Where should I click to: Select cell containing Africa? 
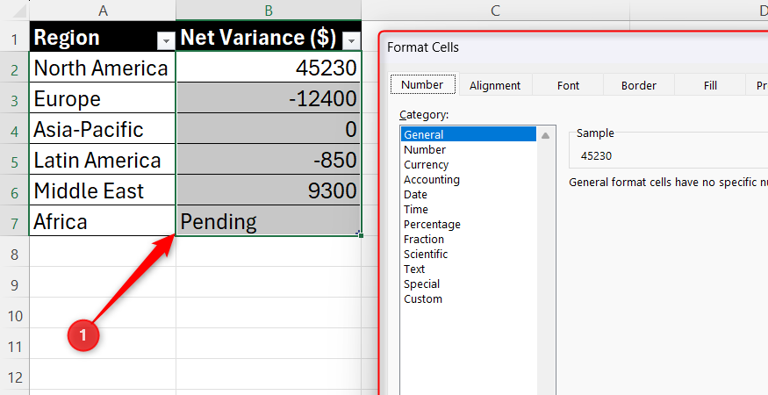coord(102,221)
